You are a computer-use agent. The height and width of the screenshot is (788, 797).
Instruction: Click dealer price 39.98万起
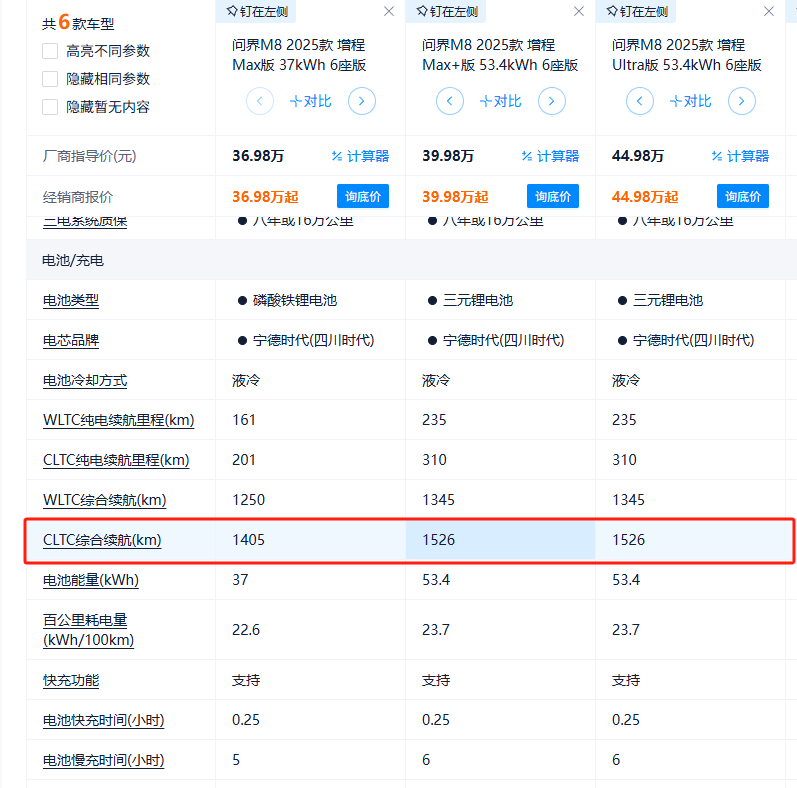click(x=455, y=197)
